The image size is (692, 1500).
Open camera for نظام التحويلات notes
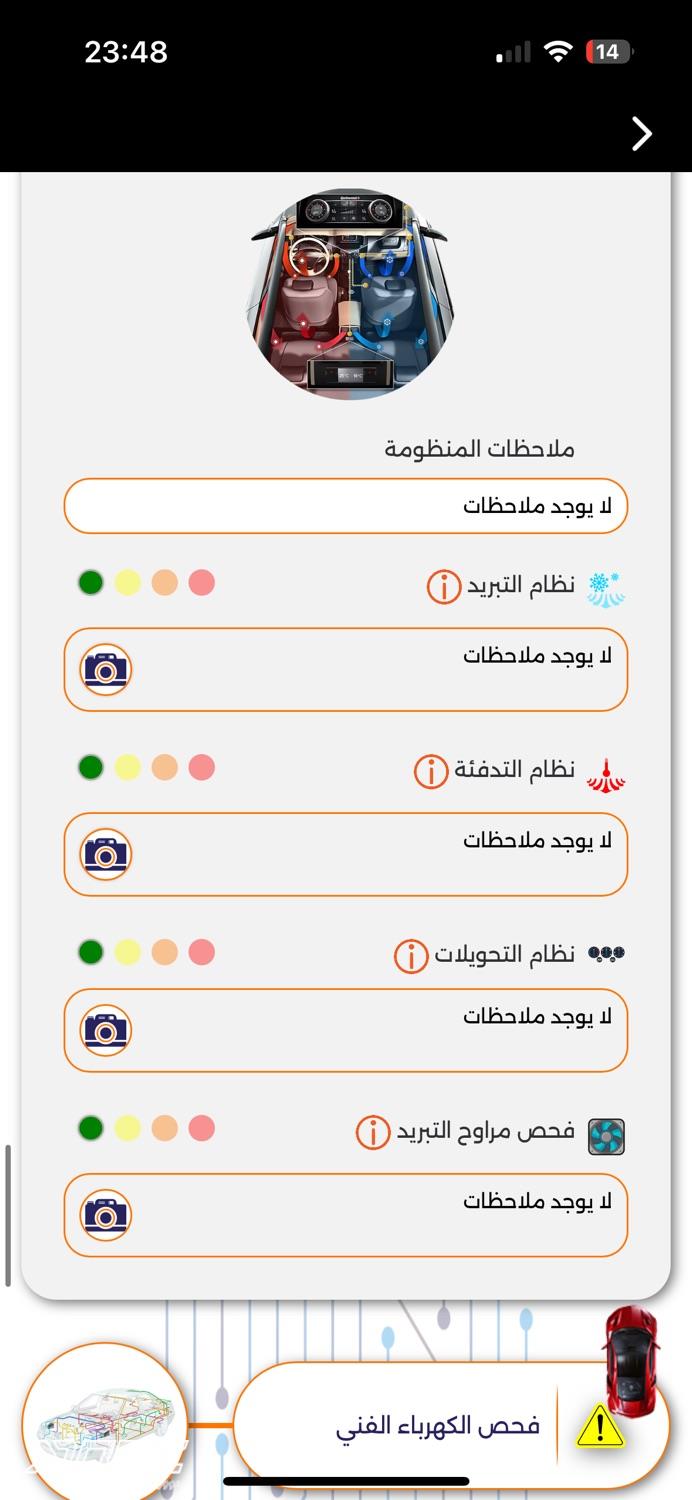pos(106,1030)
